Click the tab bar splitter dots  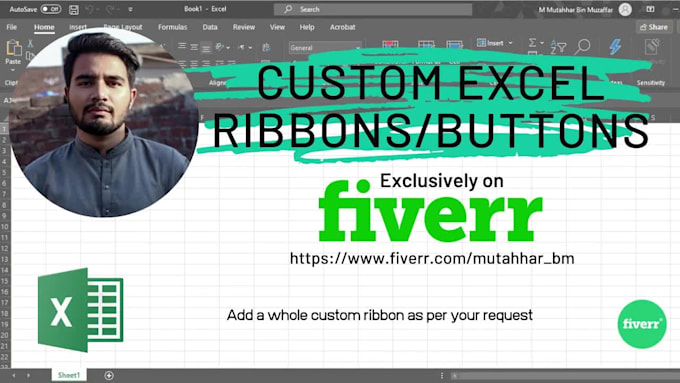[442, 376]
